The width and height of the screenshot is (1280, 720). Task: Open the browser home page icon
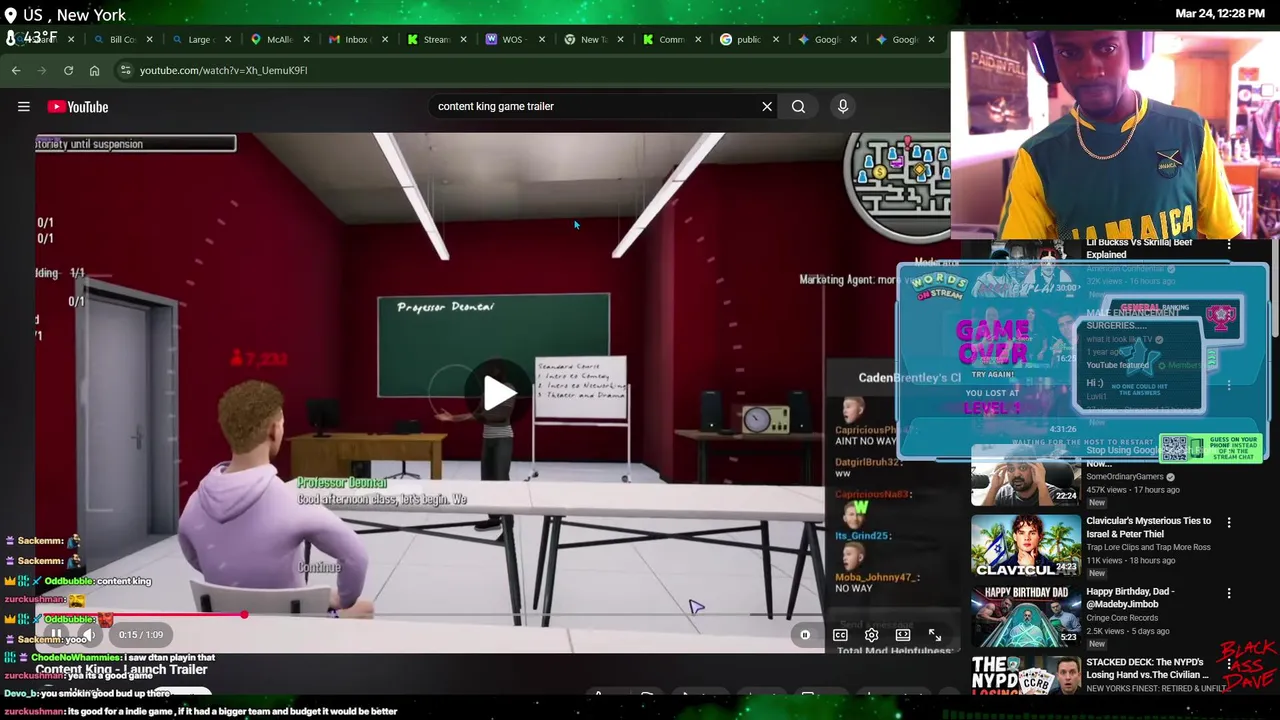pos(94,70)
